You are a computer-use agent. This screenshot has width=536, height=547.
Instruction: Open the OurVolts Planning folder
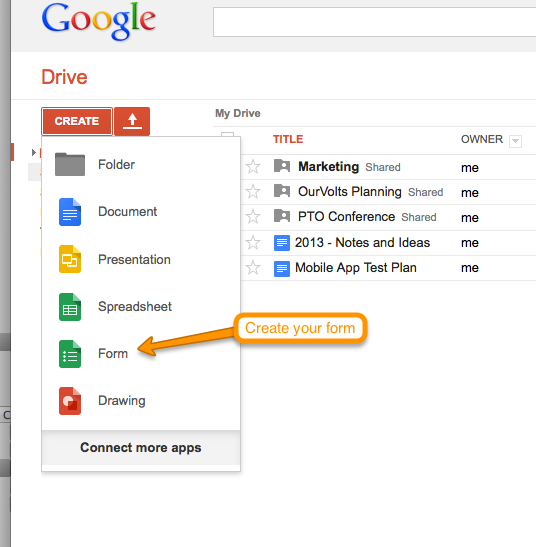(x=350, y=192)
